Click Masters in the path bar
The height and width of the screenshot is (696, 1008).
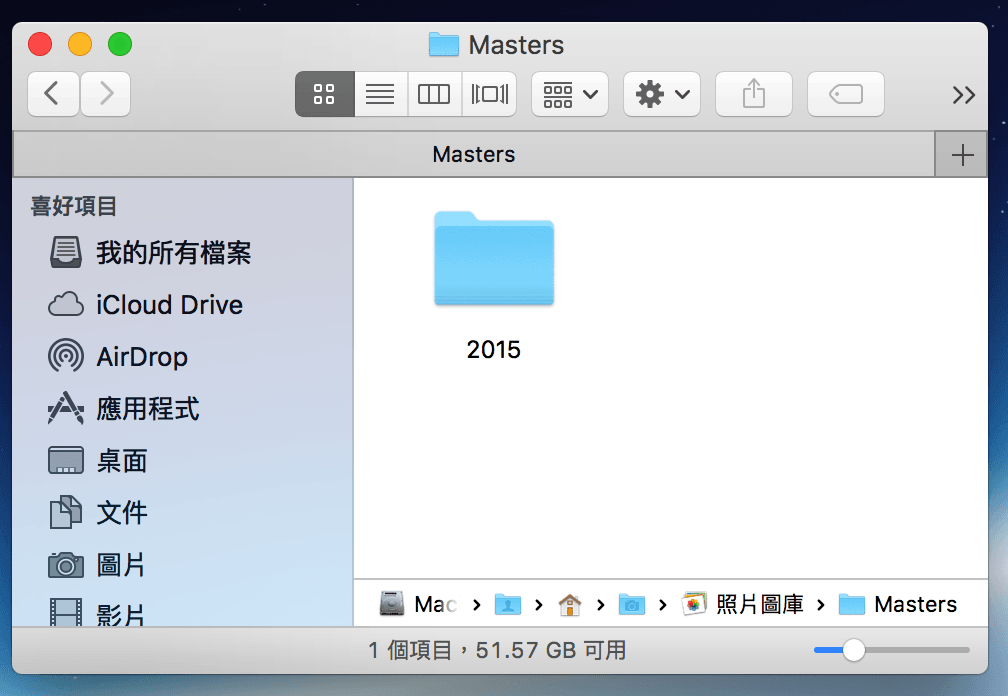pos(898,604)
